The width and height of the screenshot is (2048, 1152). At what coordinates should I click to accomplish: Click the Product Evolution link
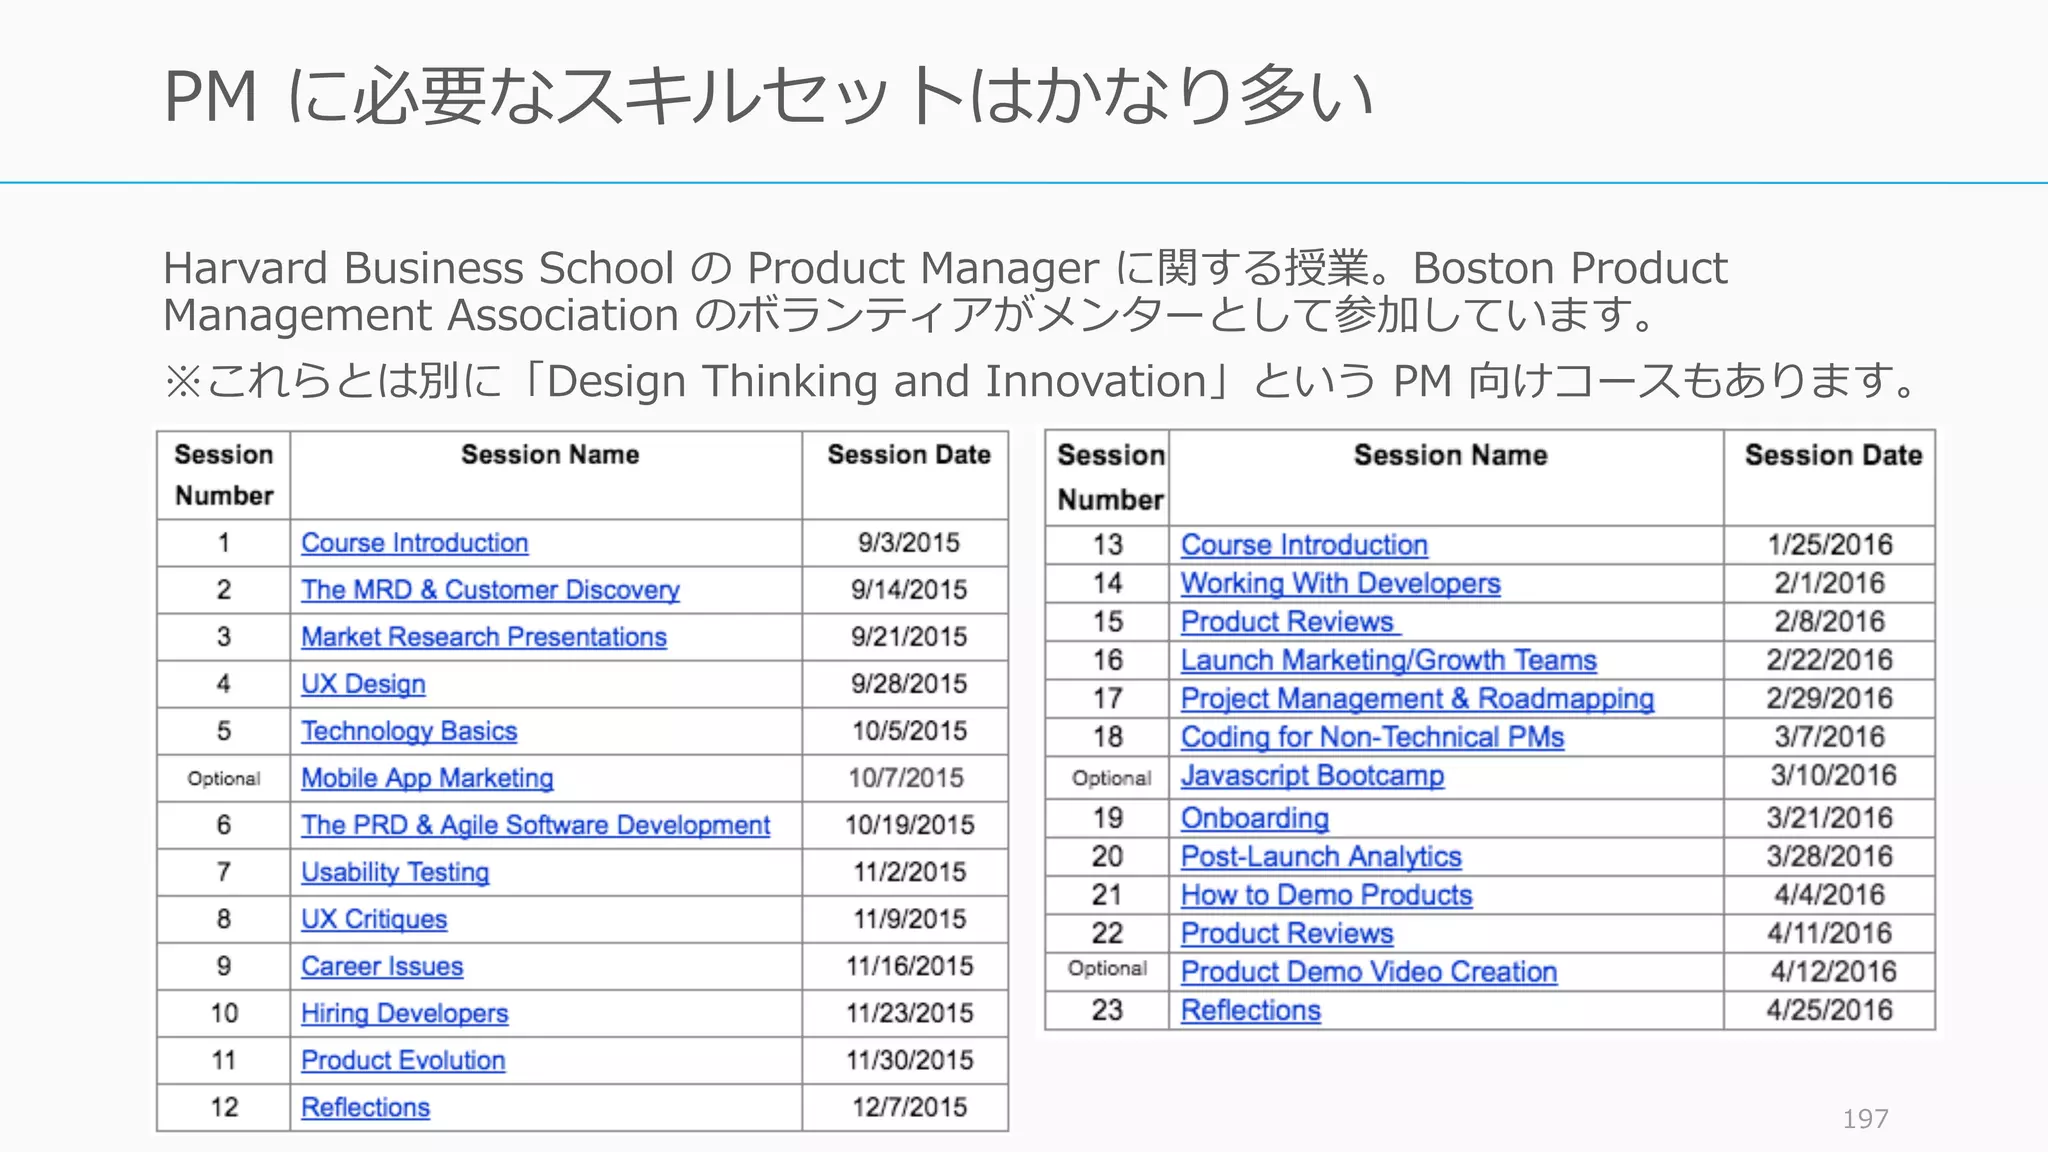click(403, 1060)
